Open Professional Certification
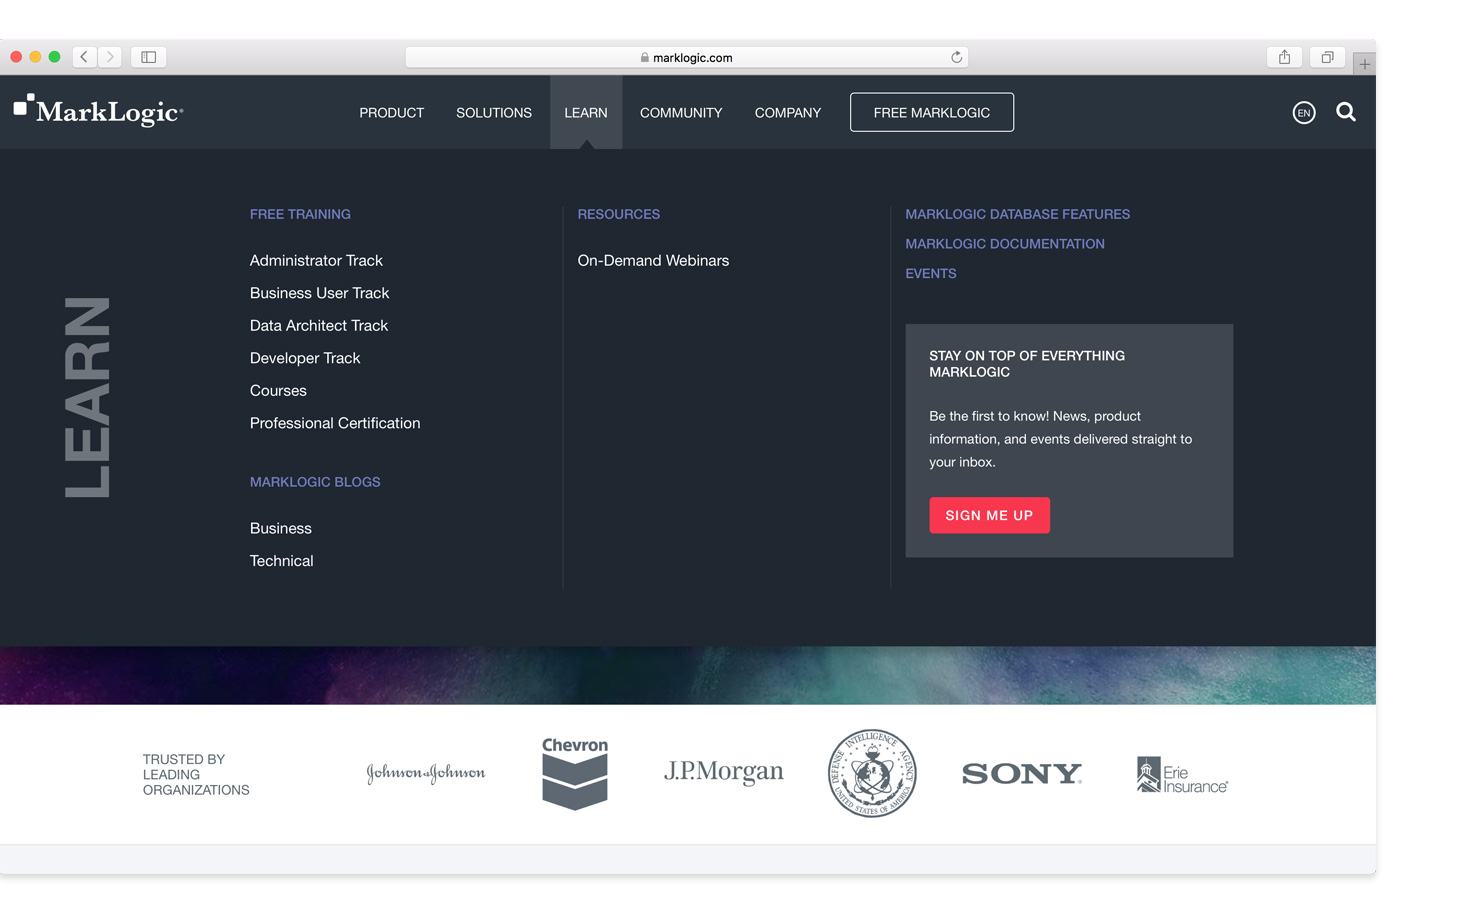Screen dimensions: 1475x923 [335, 423]
